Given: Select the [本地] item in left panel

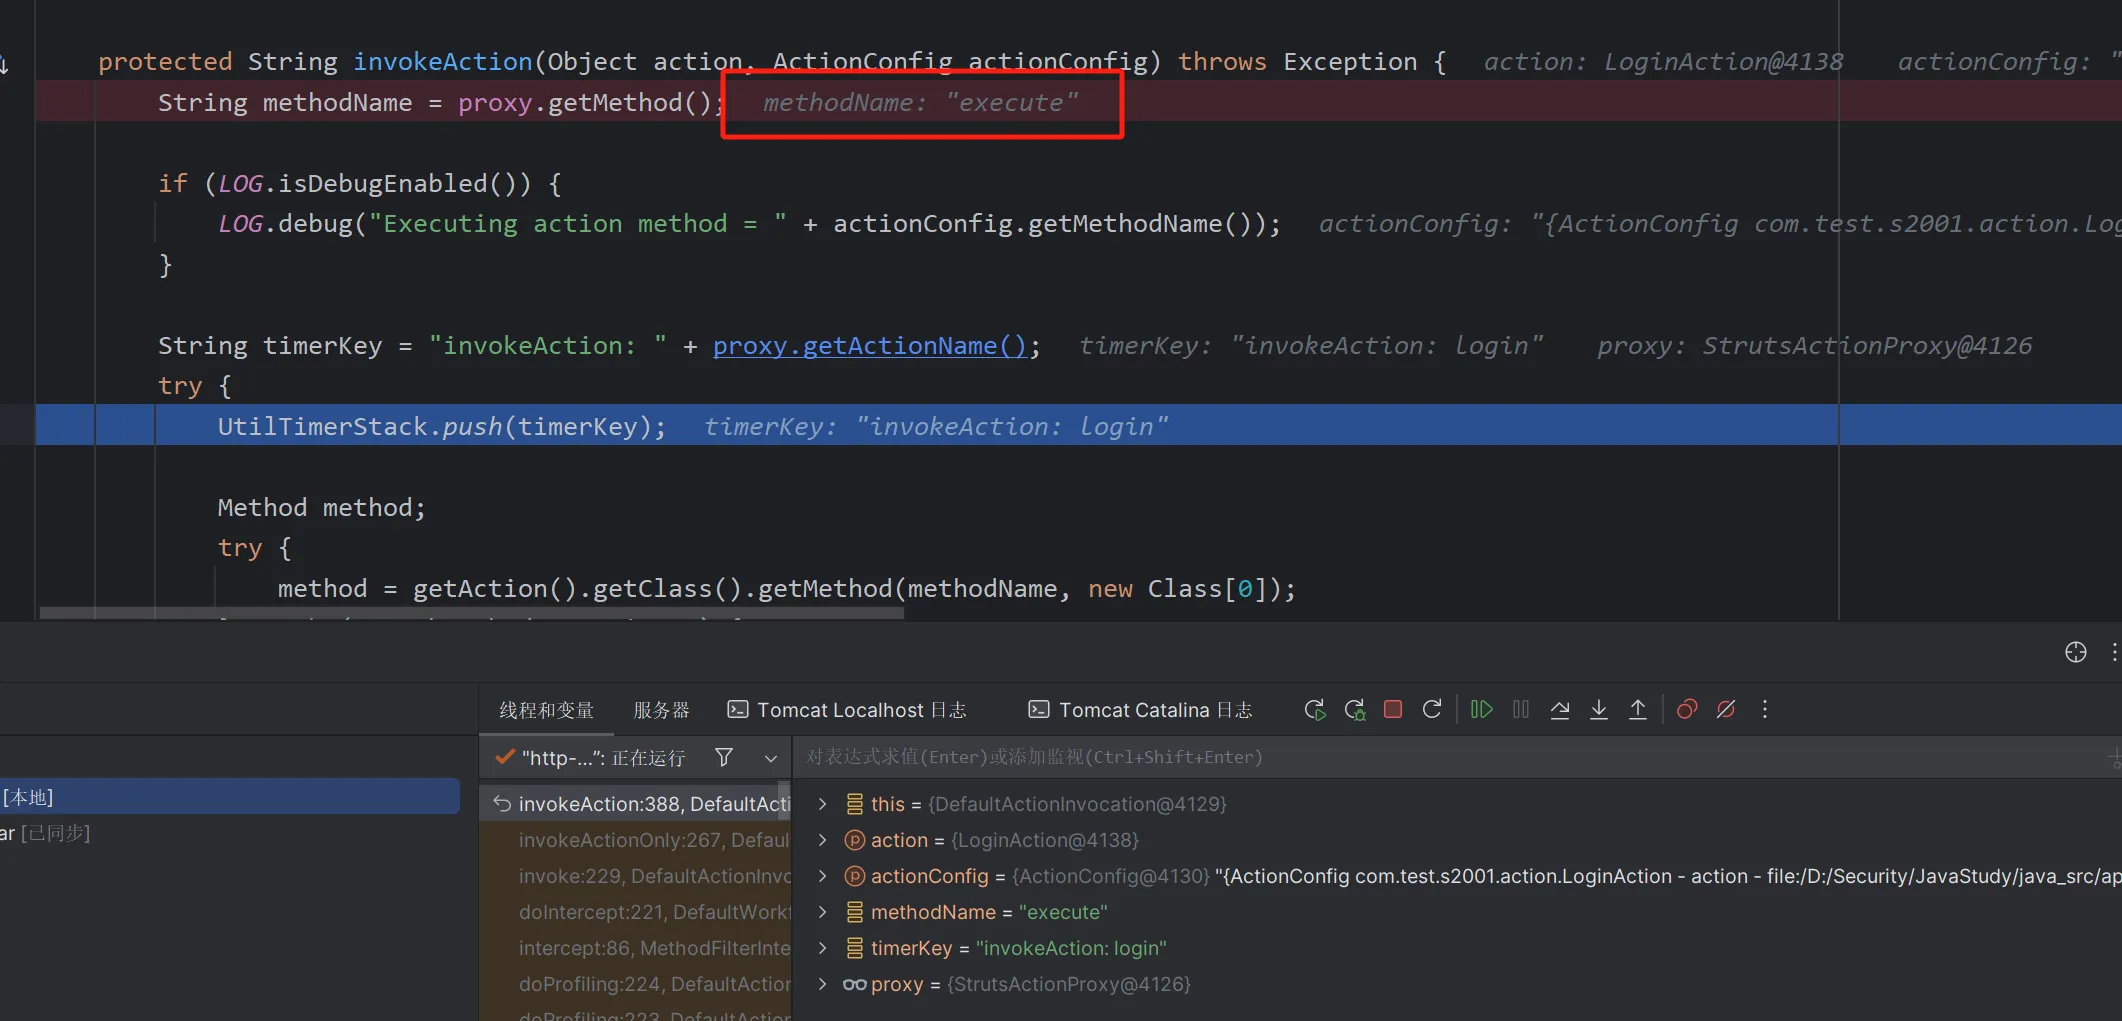Looking at the screenshot, I should click(228, 797).
